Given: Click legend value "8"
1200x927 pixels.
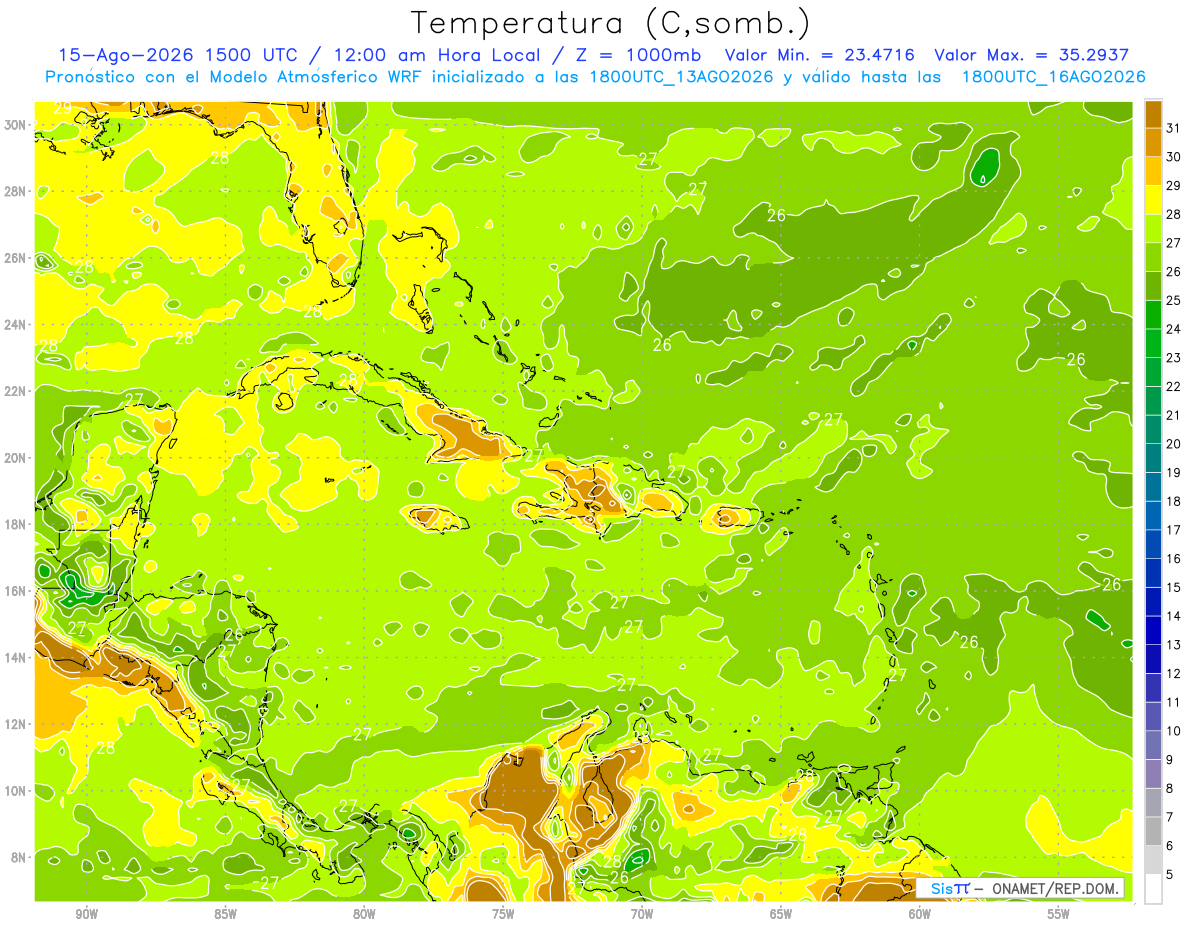Looking at the screenshot, I should coord(1170,789).
